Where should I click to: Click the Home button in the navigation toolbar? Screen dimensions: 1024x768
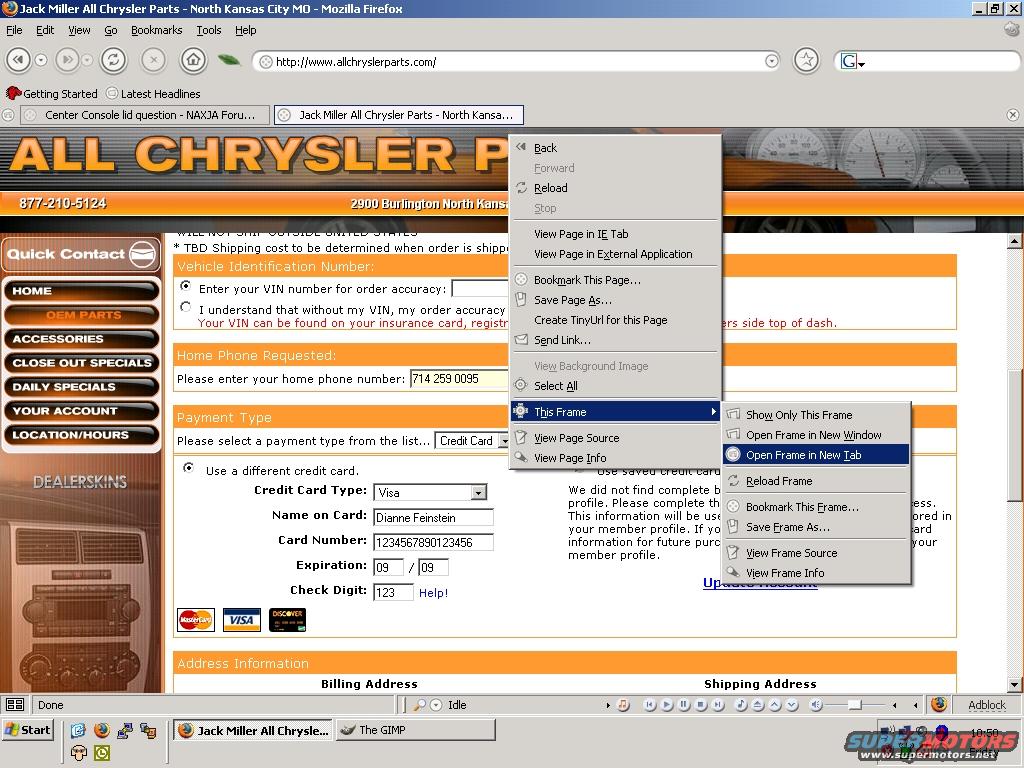tap(193, 61)
